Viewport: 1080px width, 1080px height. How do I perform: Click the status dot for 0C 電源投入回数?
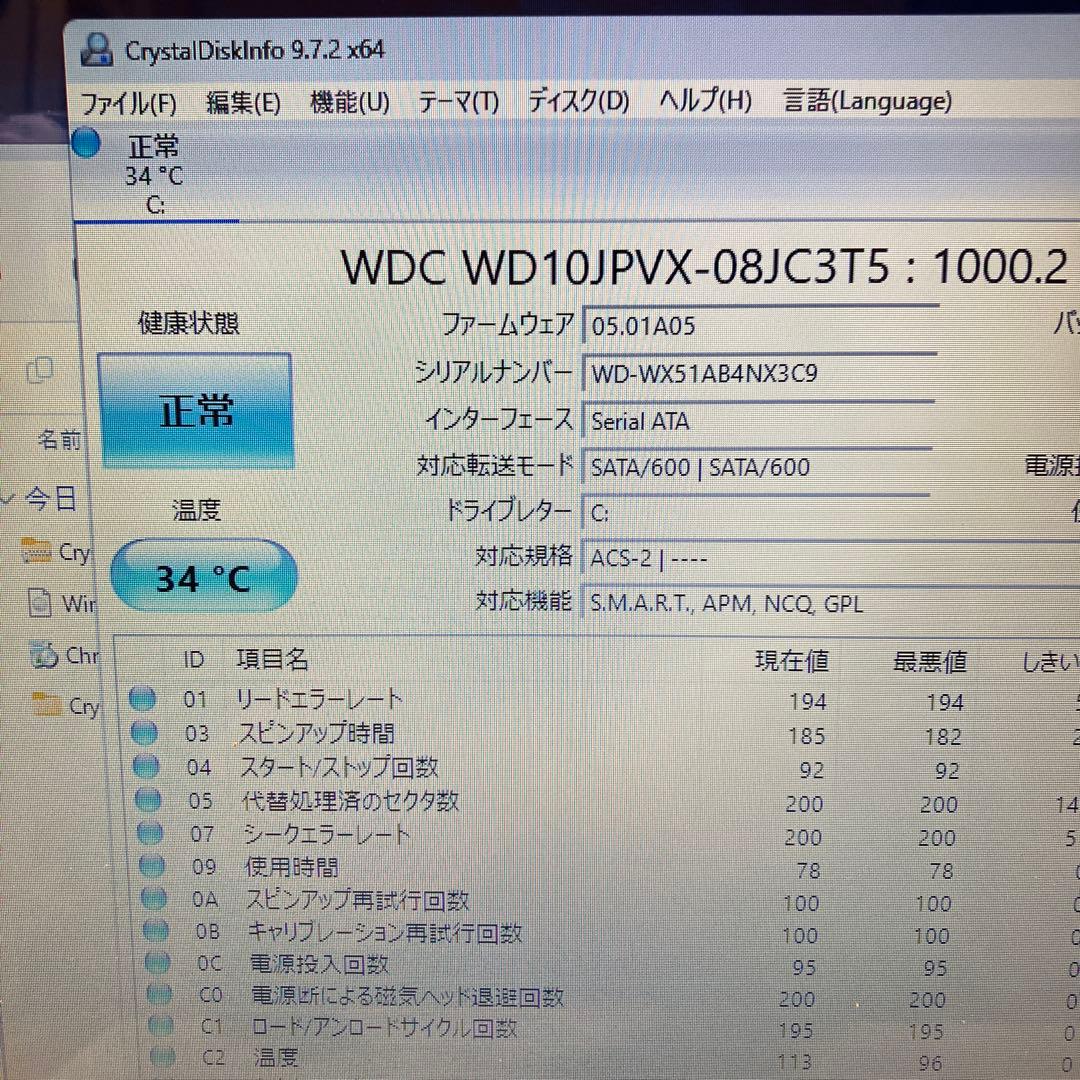(157, 962)
